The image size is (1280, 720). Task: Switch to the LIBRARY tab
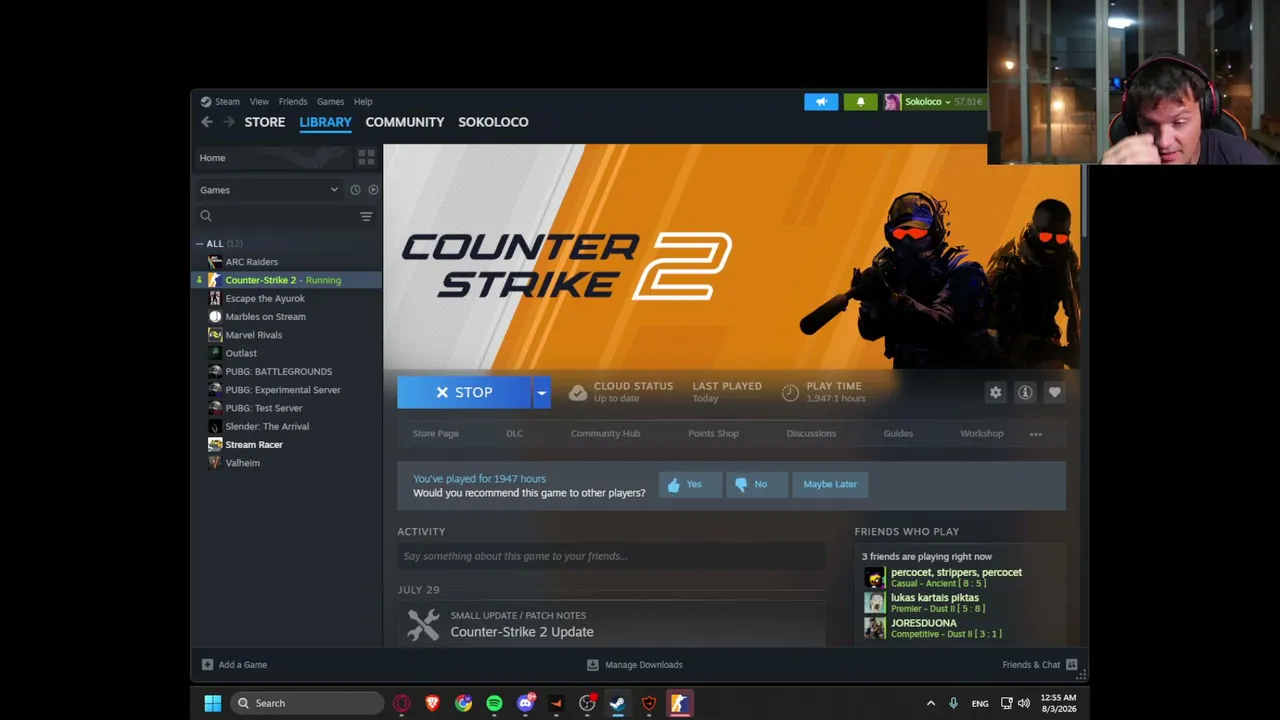[326, 122]
